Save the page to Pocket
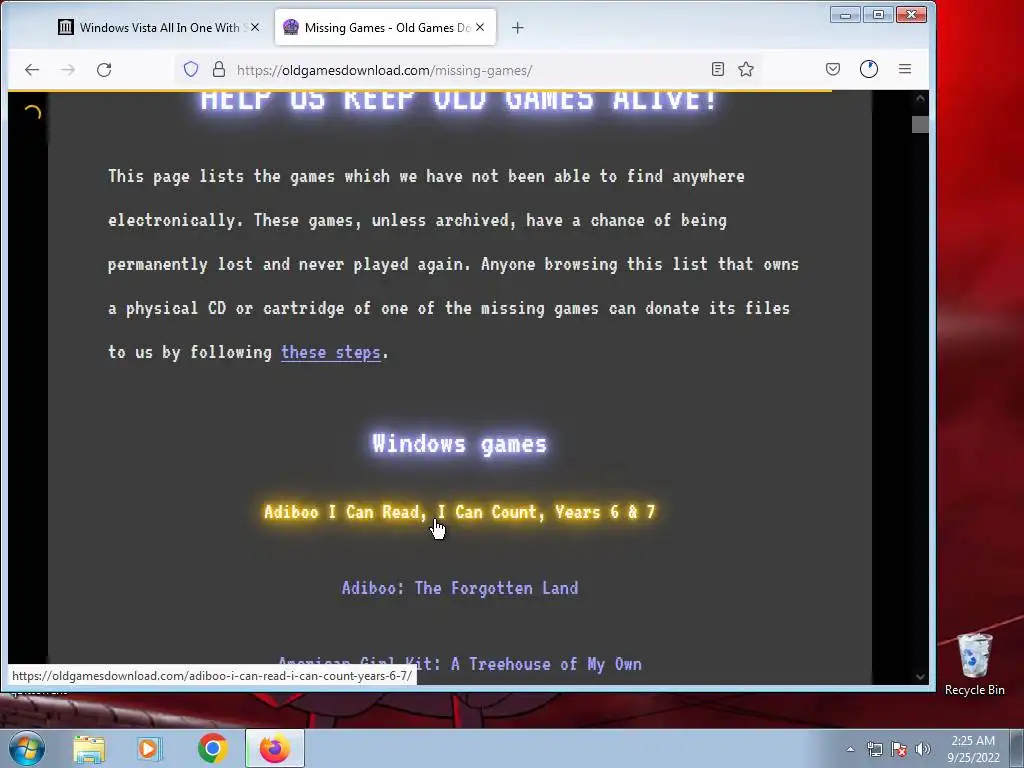Viewport: 1024px width, 768px height. [x=833, y=69]
